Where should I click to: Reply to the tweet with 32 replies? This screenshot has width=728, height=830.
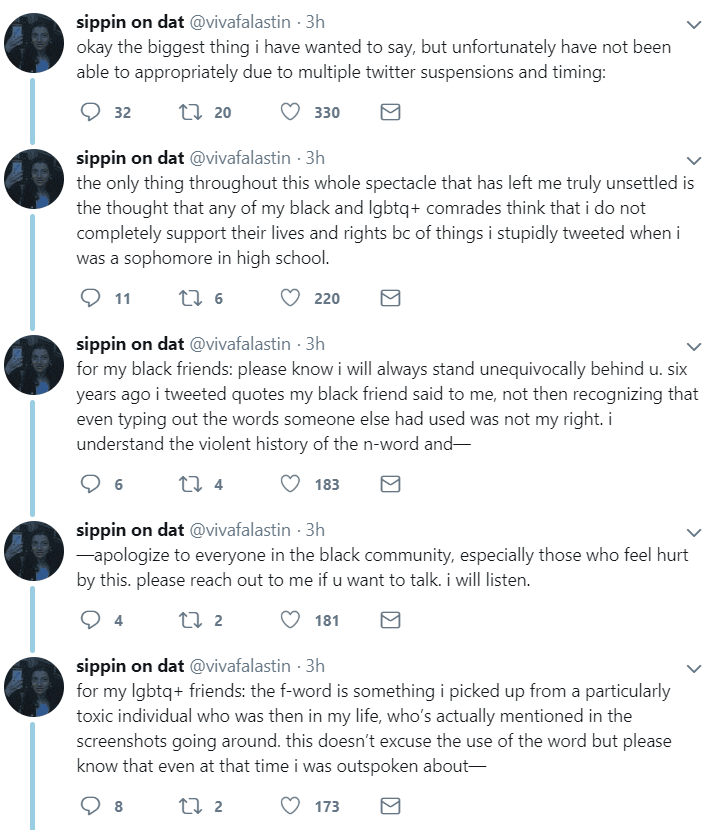(x=91, y=112)
